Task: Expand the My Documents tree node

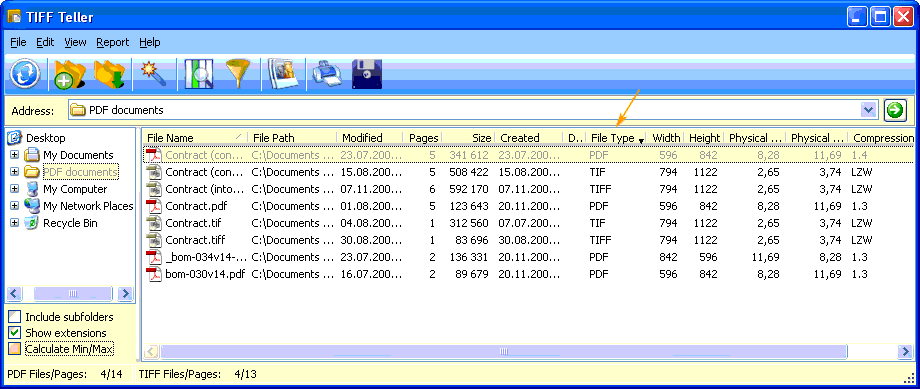Action: coord(15,155)
